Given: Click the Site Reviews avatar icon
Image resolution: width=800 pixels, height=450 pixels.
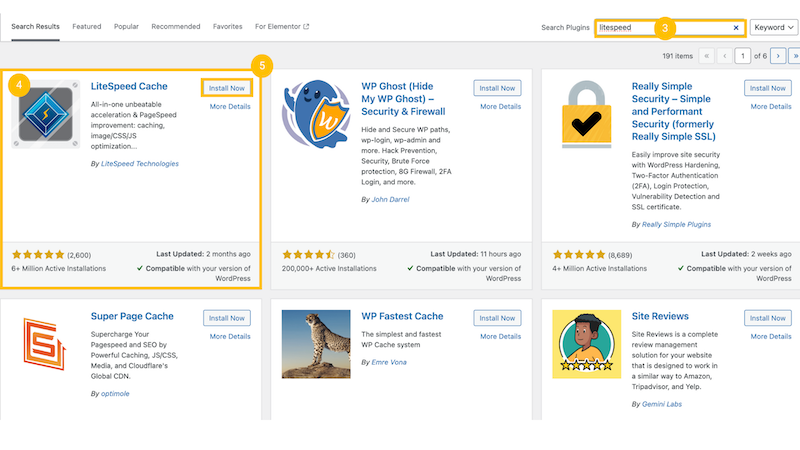Looking at the screenshot, I should click(585, 344).
